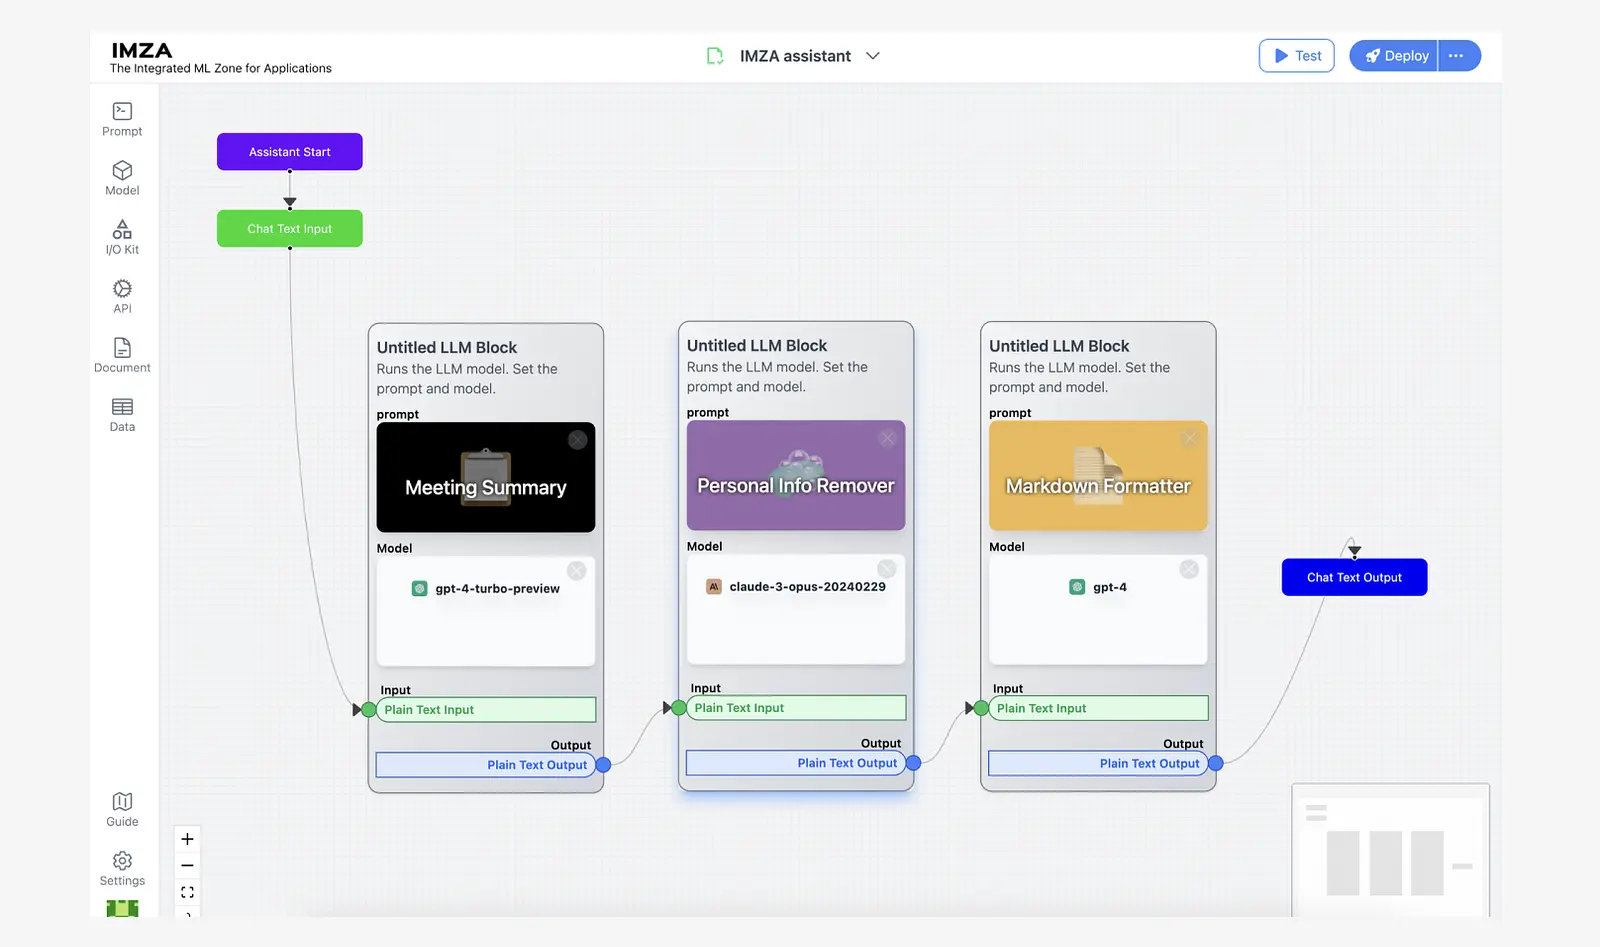This screenshot has width=1600, height=947.
Task: Open the Guide icon
Action: pos(122,809)
